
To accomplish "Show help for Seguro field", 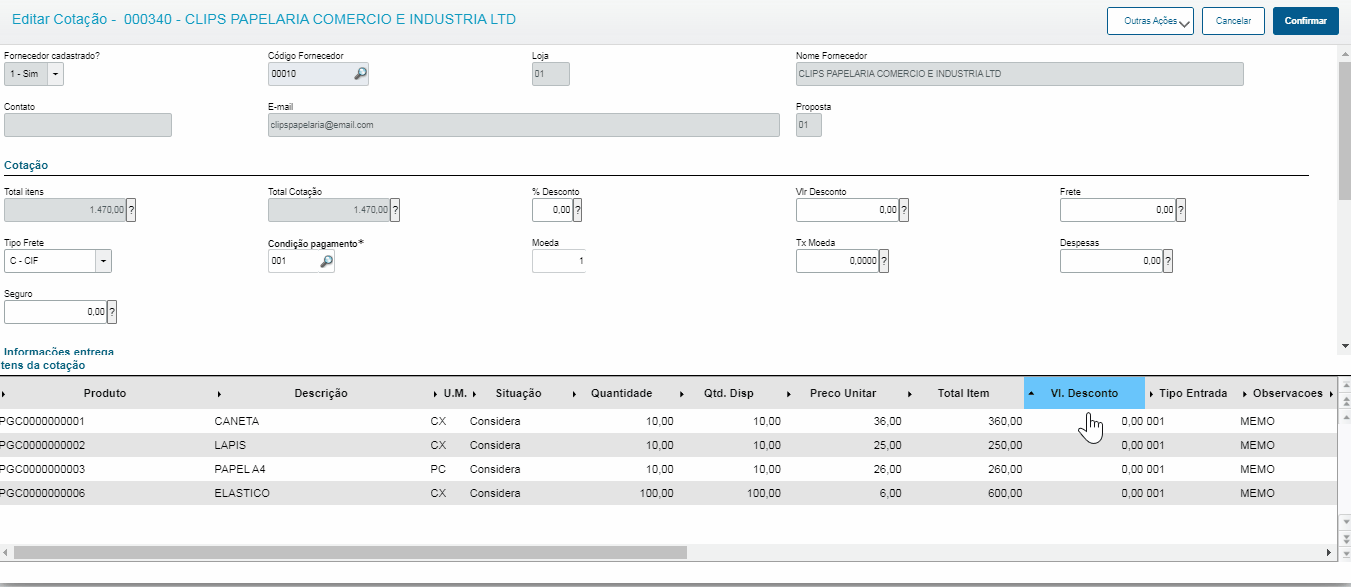I will click(x=112, y=312).
